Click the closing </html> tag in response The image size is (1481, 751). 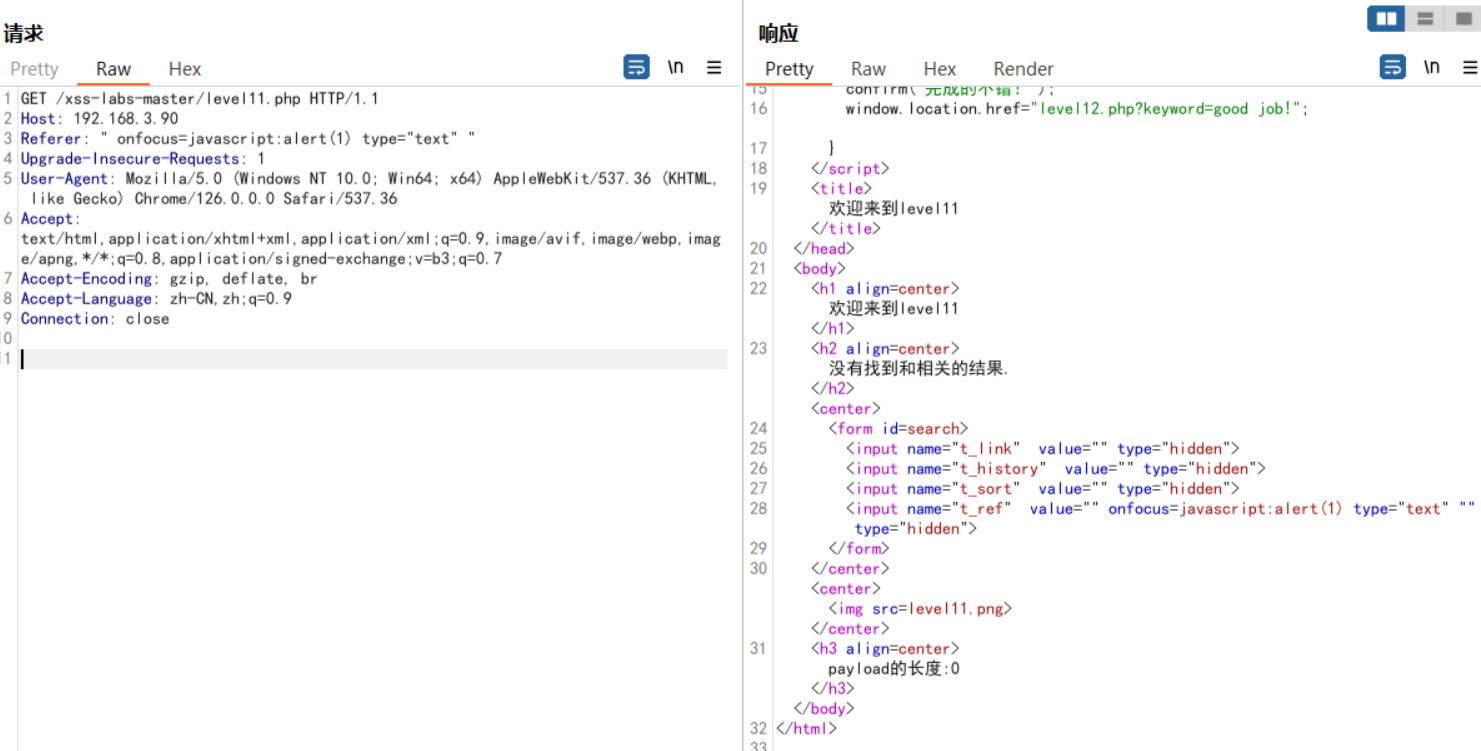pos(807,729)
